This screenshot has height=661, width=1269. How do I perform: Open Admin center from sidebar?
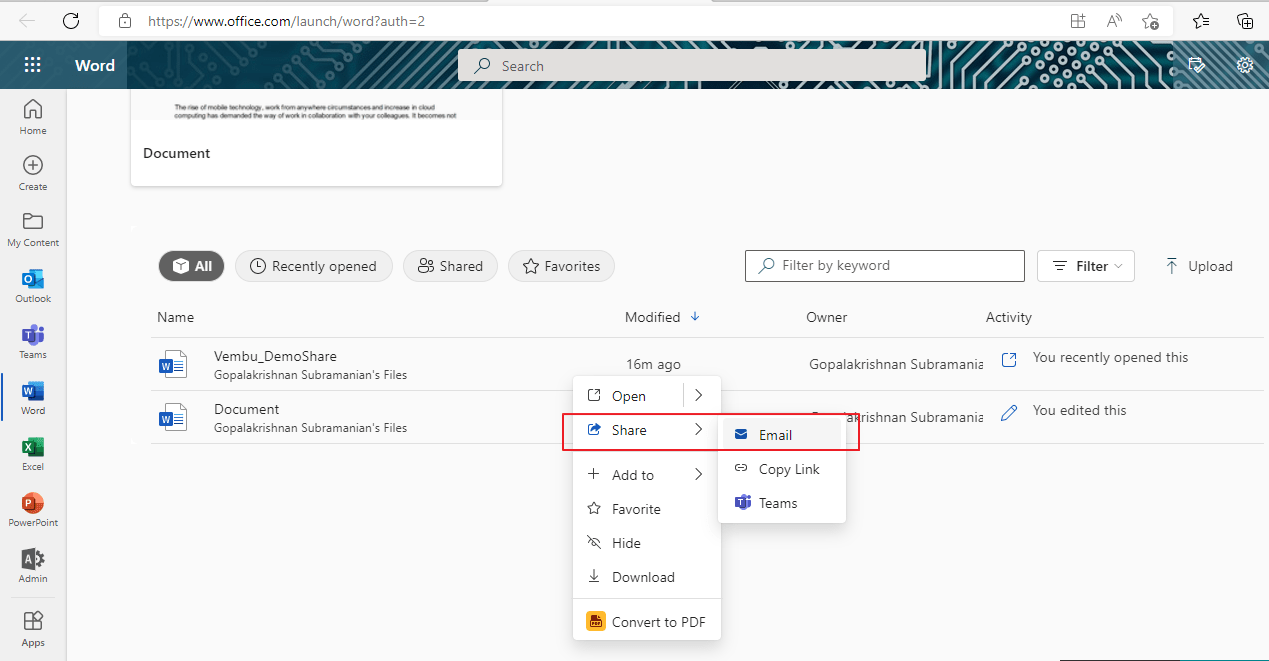tap(33, 565)
